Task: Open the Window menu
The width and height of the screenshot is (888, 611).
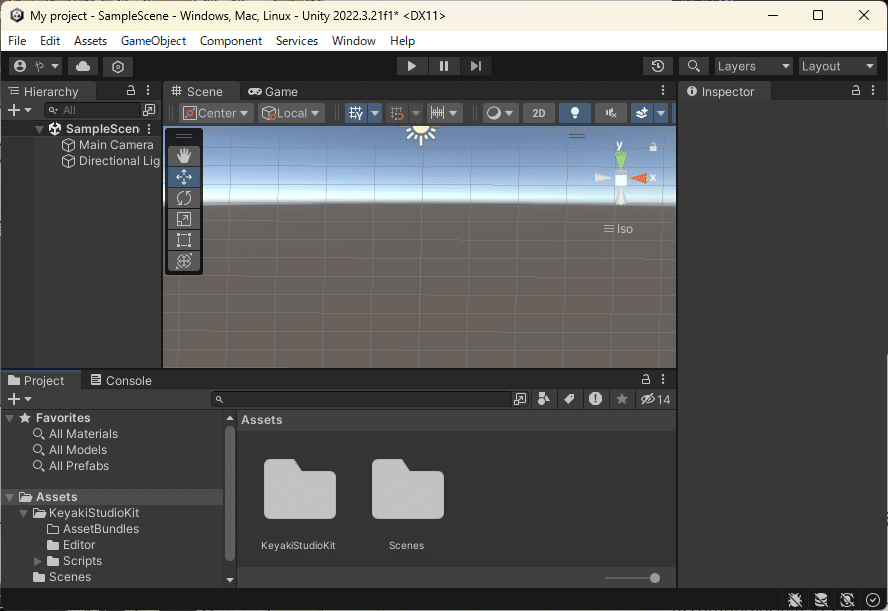Action: click(x=353, y=41)
